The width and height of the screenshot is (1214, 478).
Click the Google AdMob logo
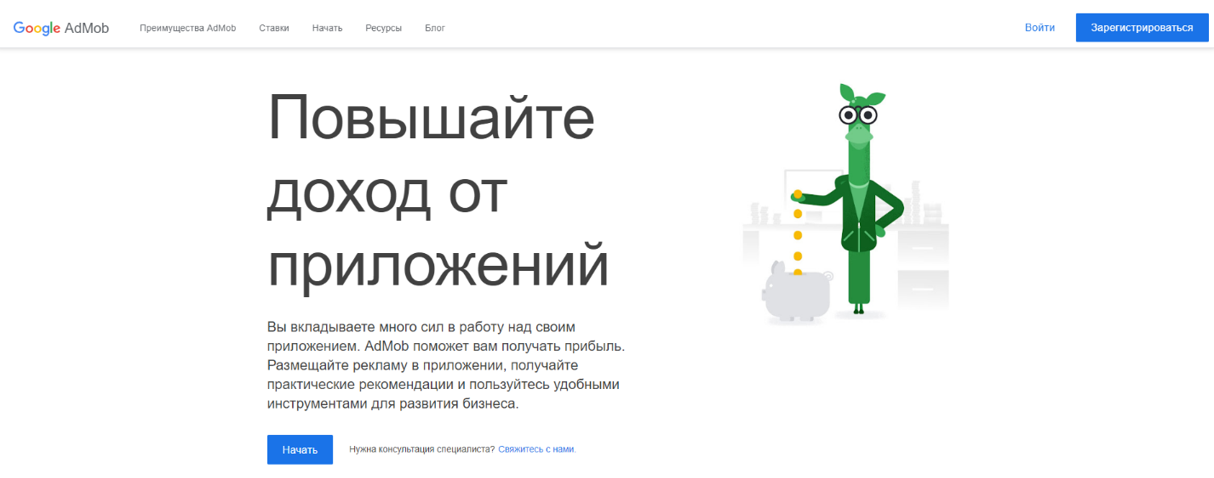61,28
